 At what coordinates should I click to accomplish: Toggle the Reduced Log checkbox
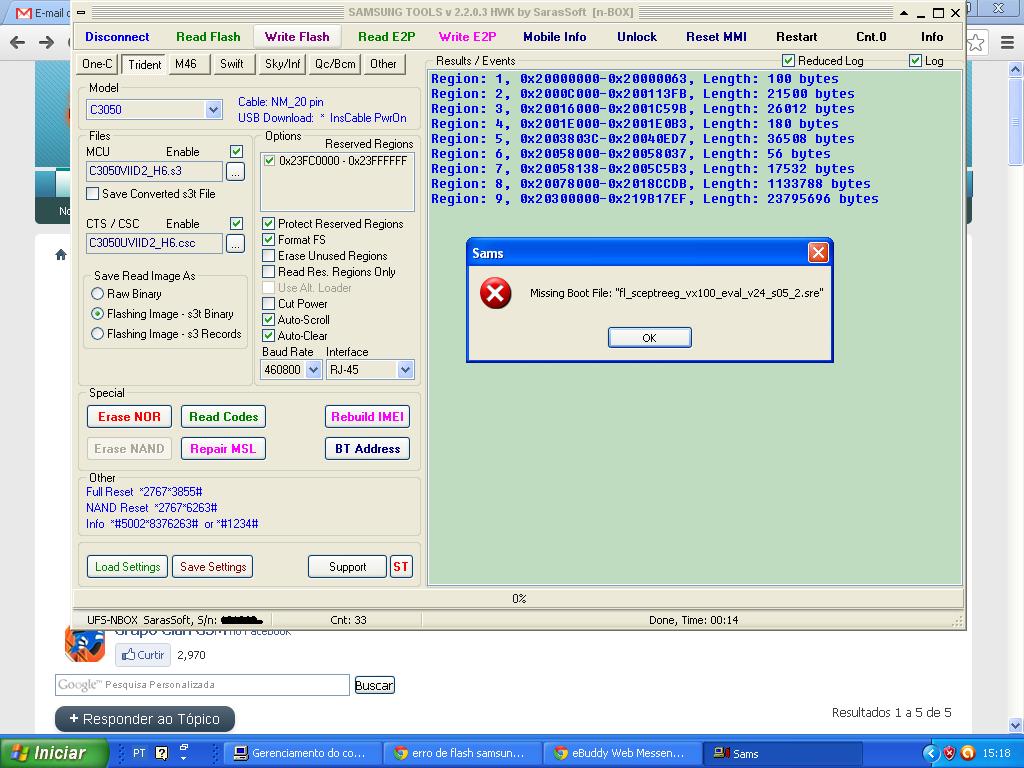tap(788, 61)
